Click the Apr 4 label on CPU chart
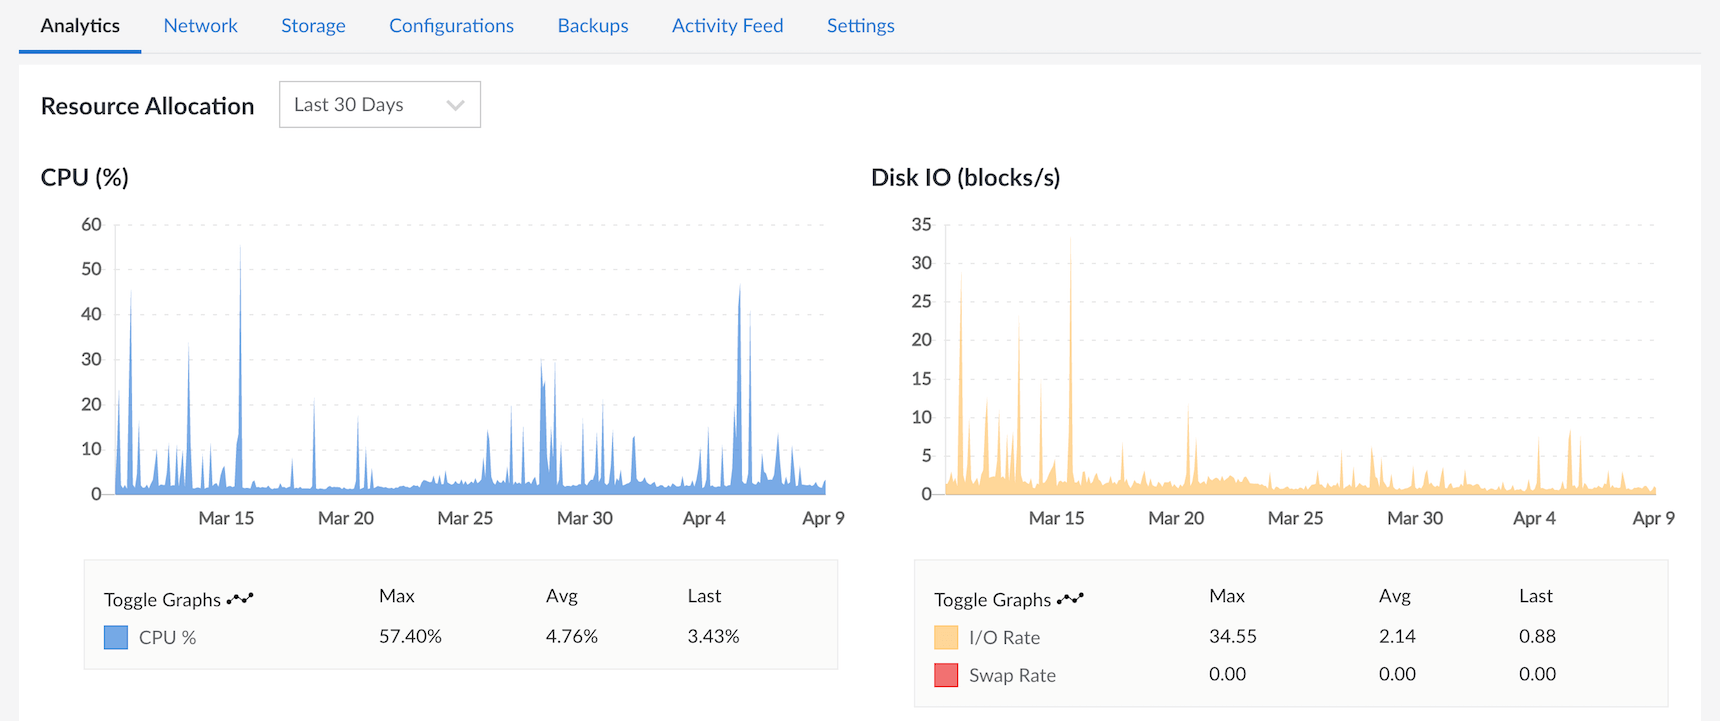 pos(704,518)
